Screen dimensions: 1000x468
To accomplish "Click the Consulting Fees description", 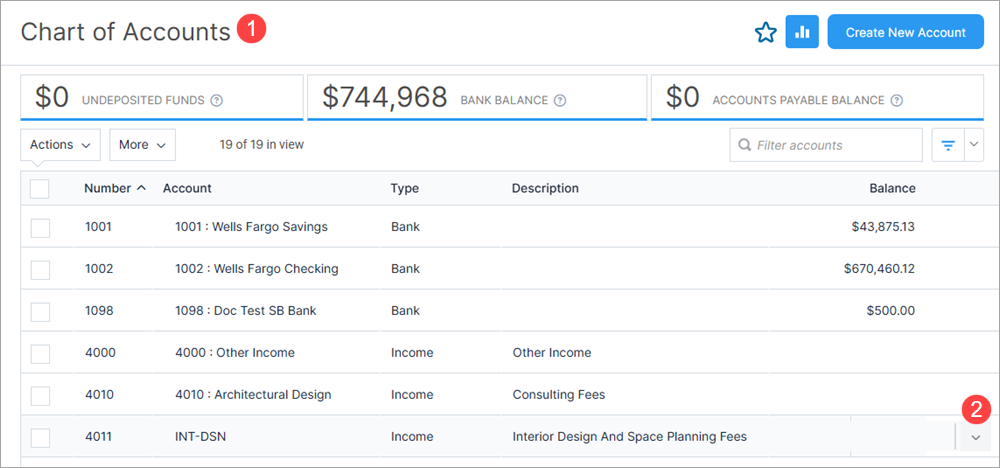I will click(559, 395).
